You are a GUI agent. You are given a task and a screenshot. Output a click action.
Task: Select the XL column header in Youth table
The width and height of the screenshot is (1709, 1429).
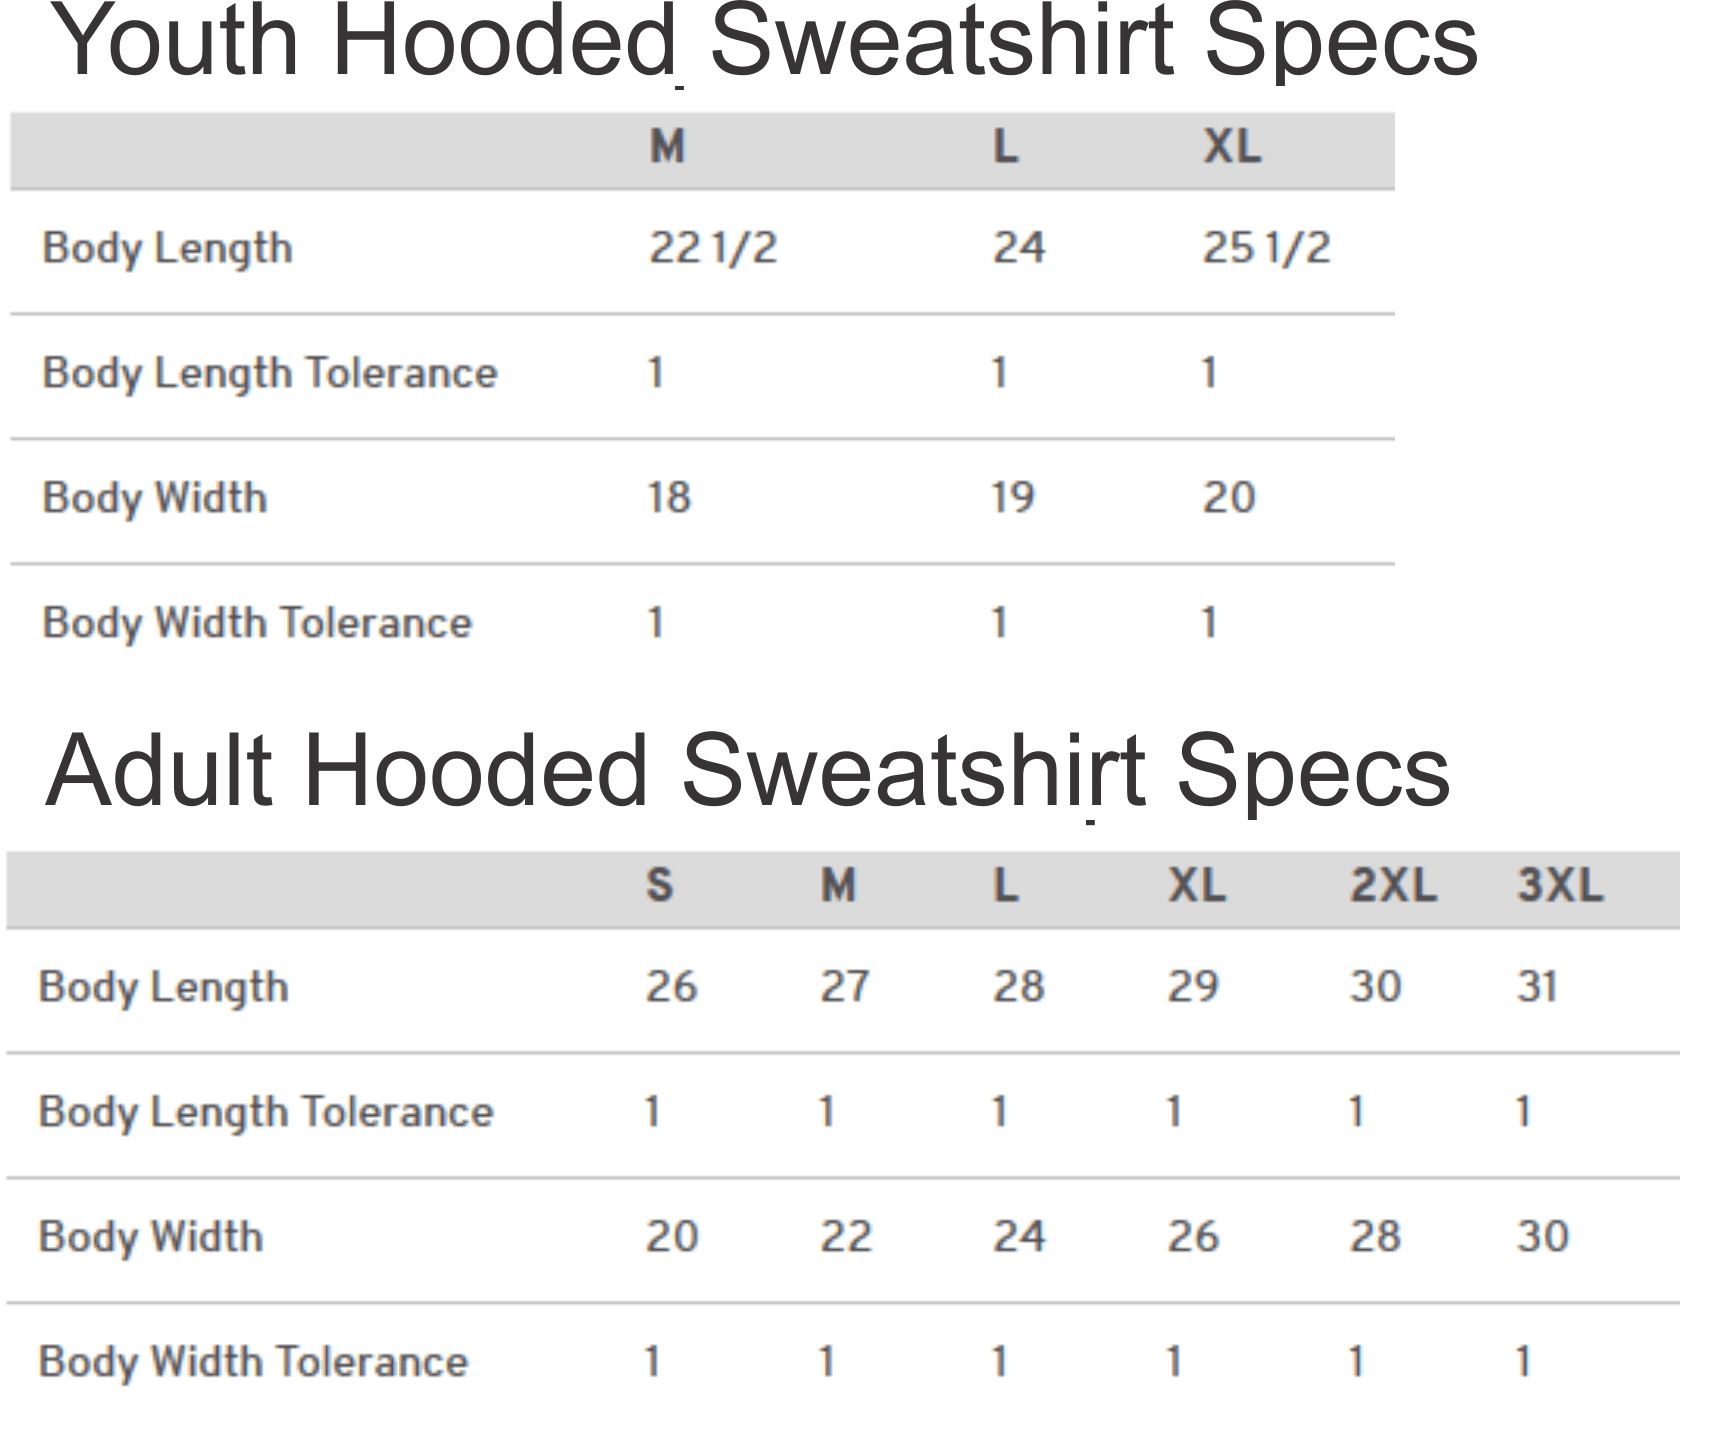1231,148
